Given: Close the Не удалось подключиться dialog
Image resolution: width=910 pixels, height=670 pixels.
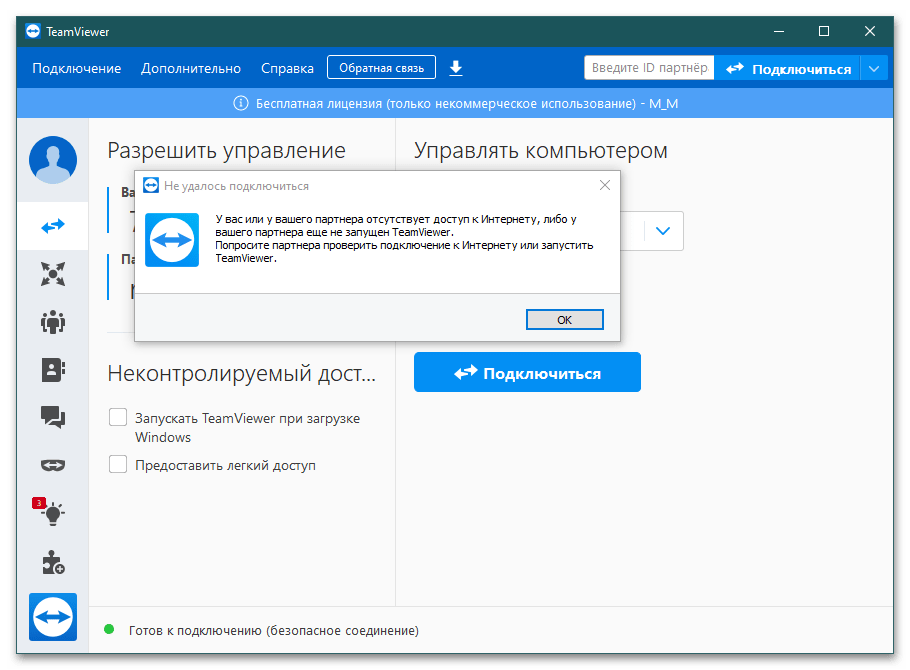Looking at the screenshot, I should (605, 185).
